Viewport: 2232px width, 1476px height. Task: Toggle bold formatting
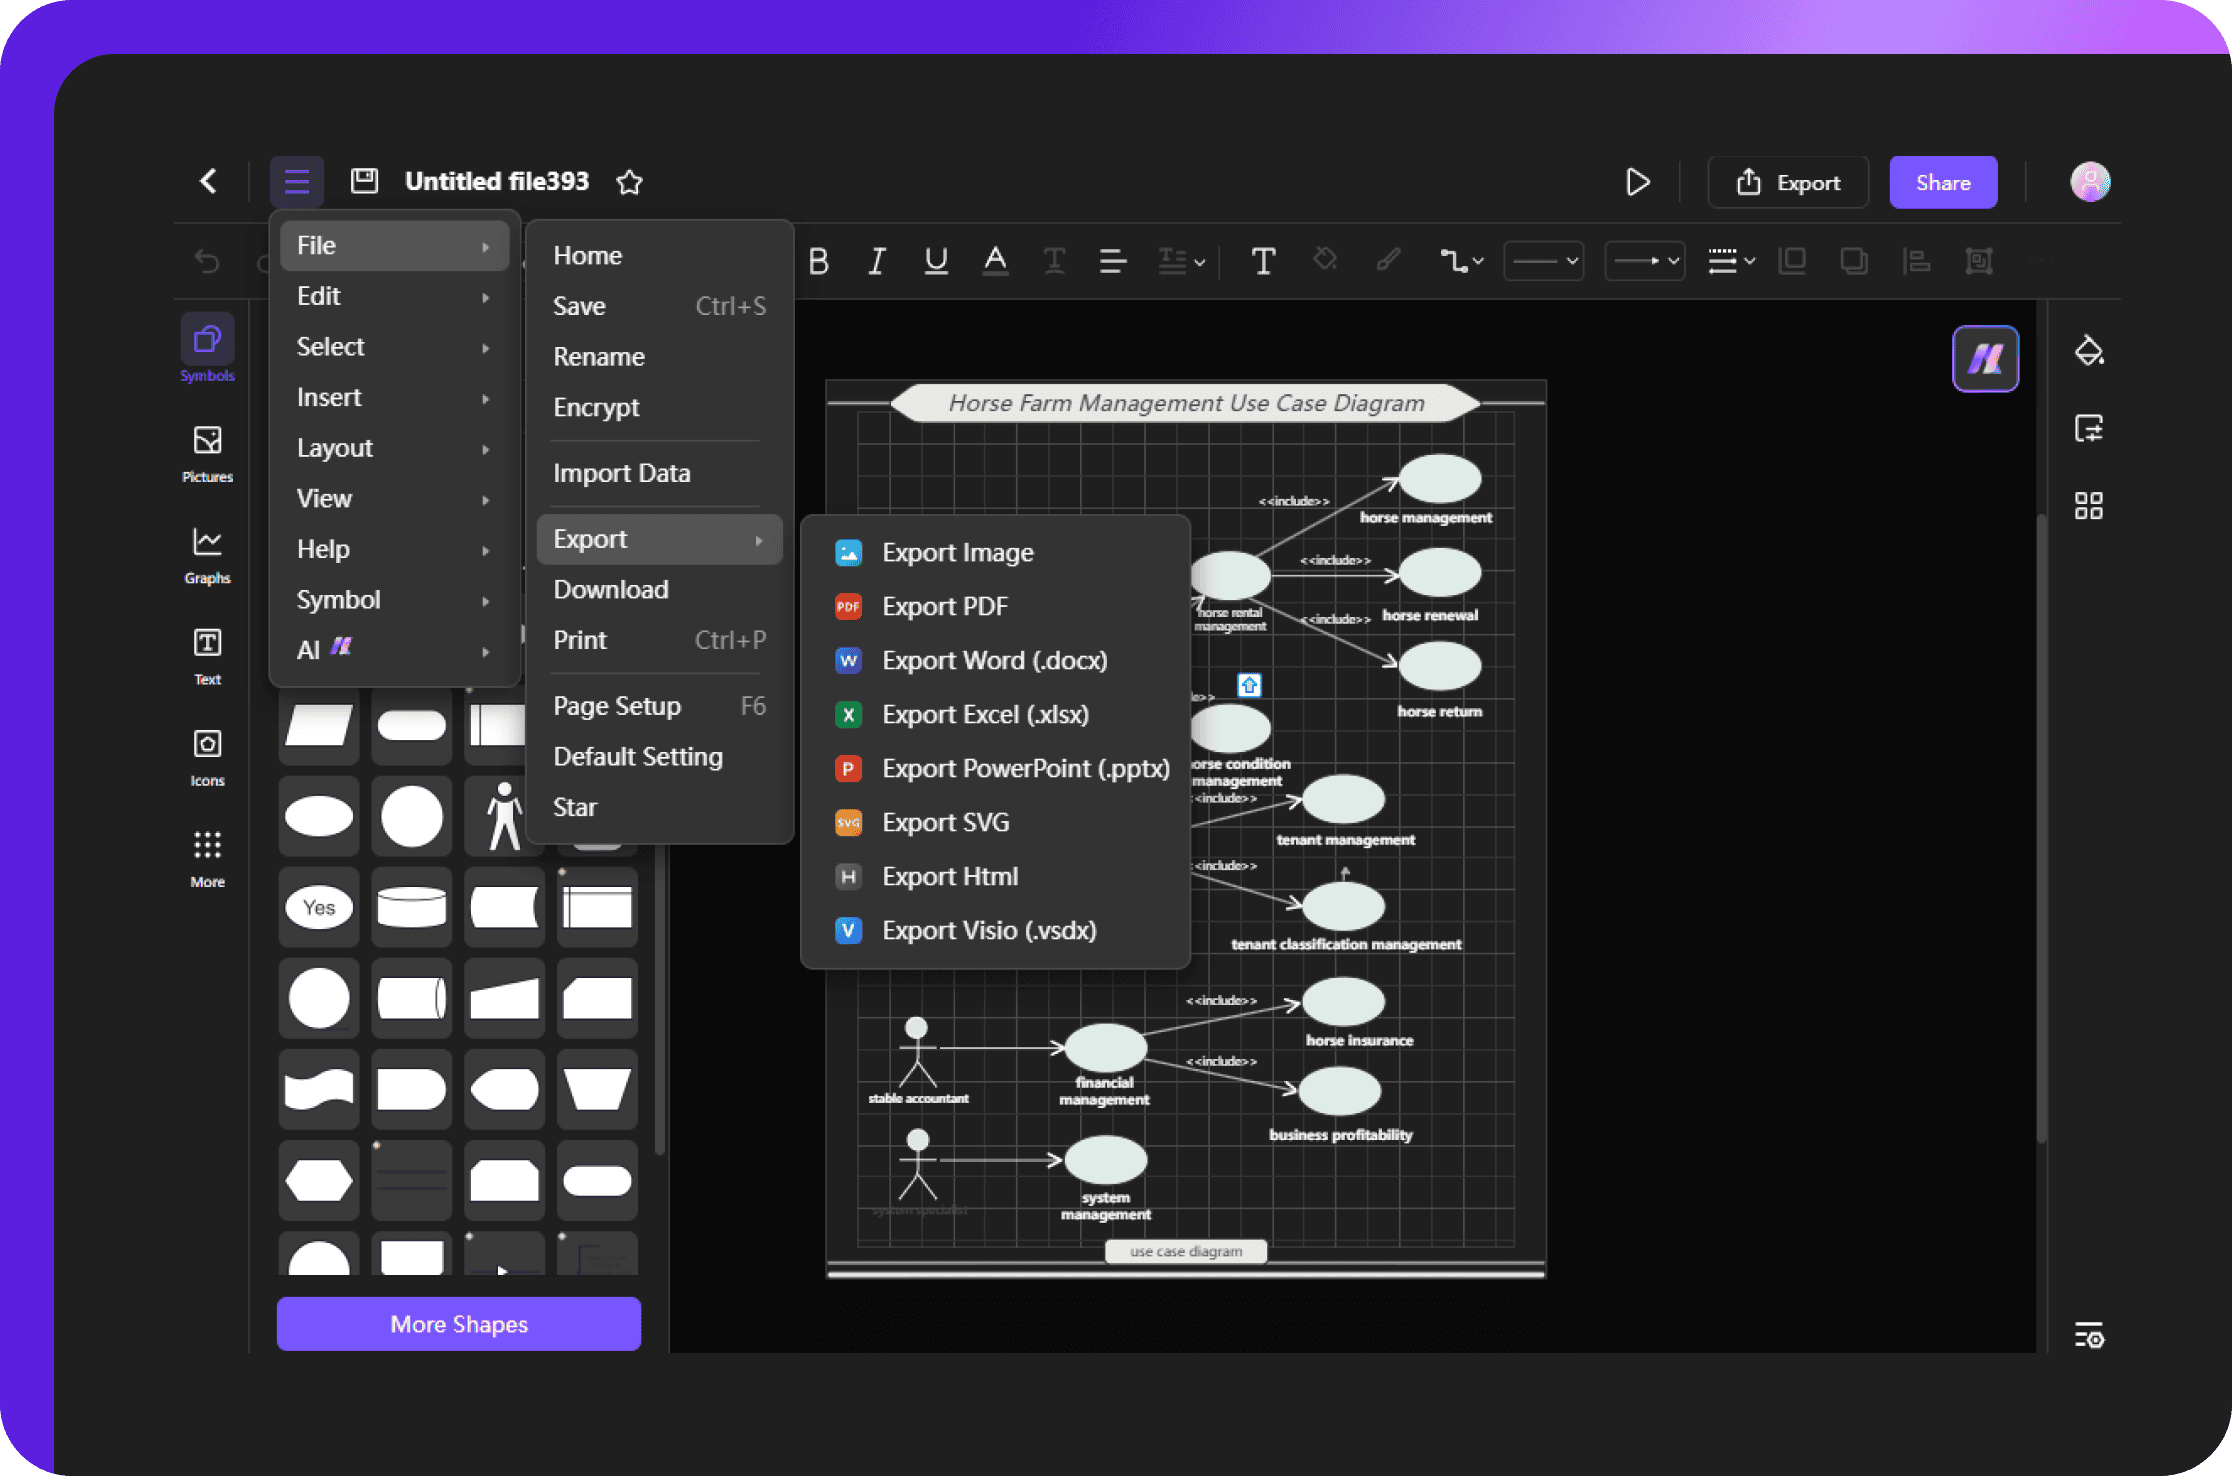pyautogui.click(x=818, y=261)
